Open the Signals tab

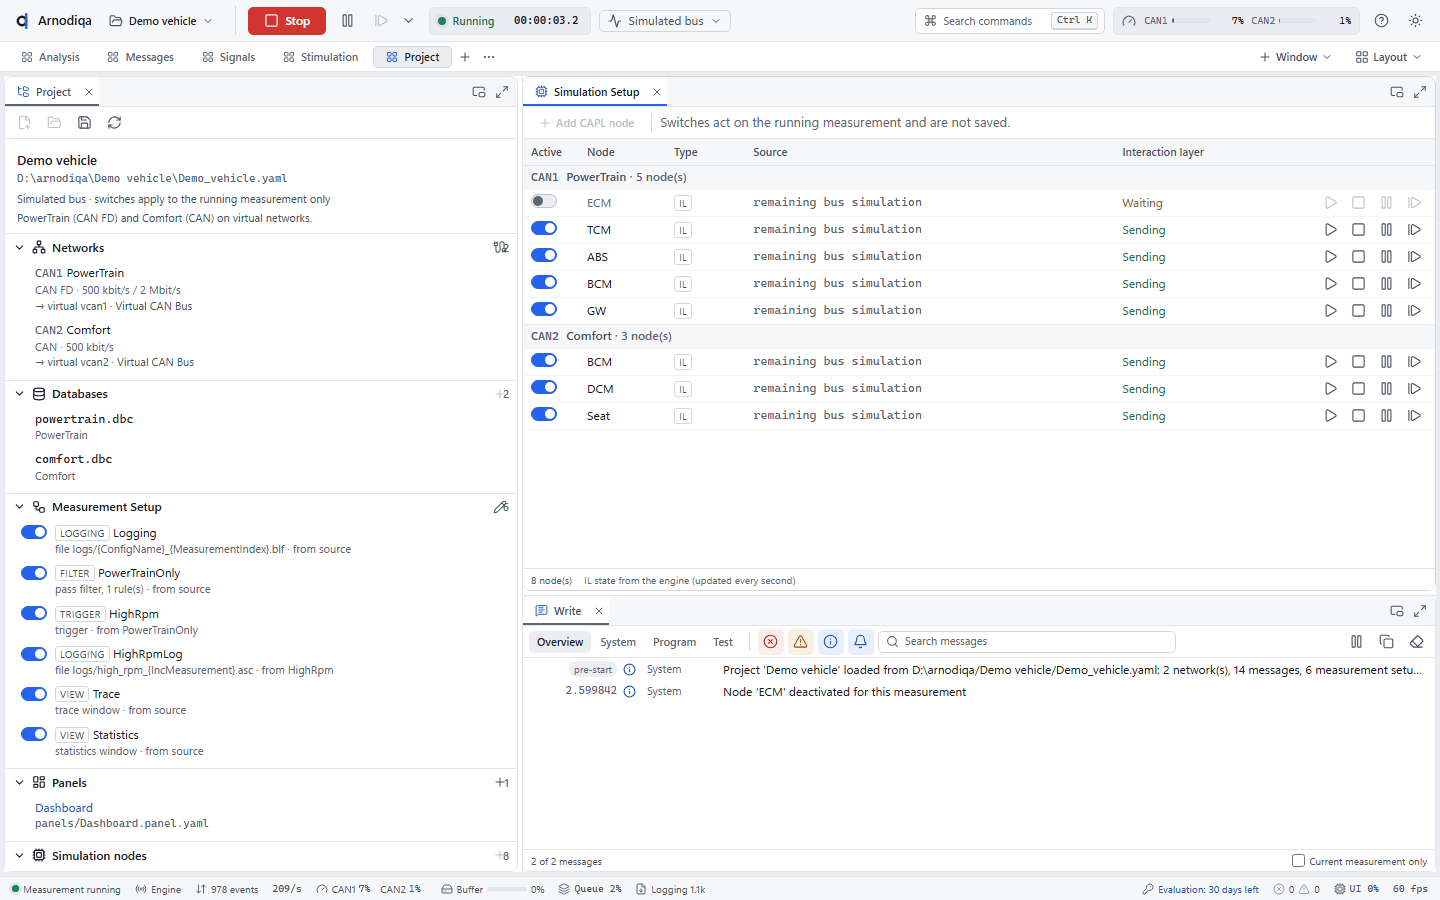[228, 57]
